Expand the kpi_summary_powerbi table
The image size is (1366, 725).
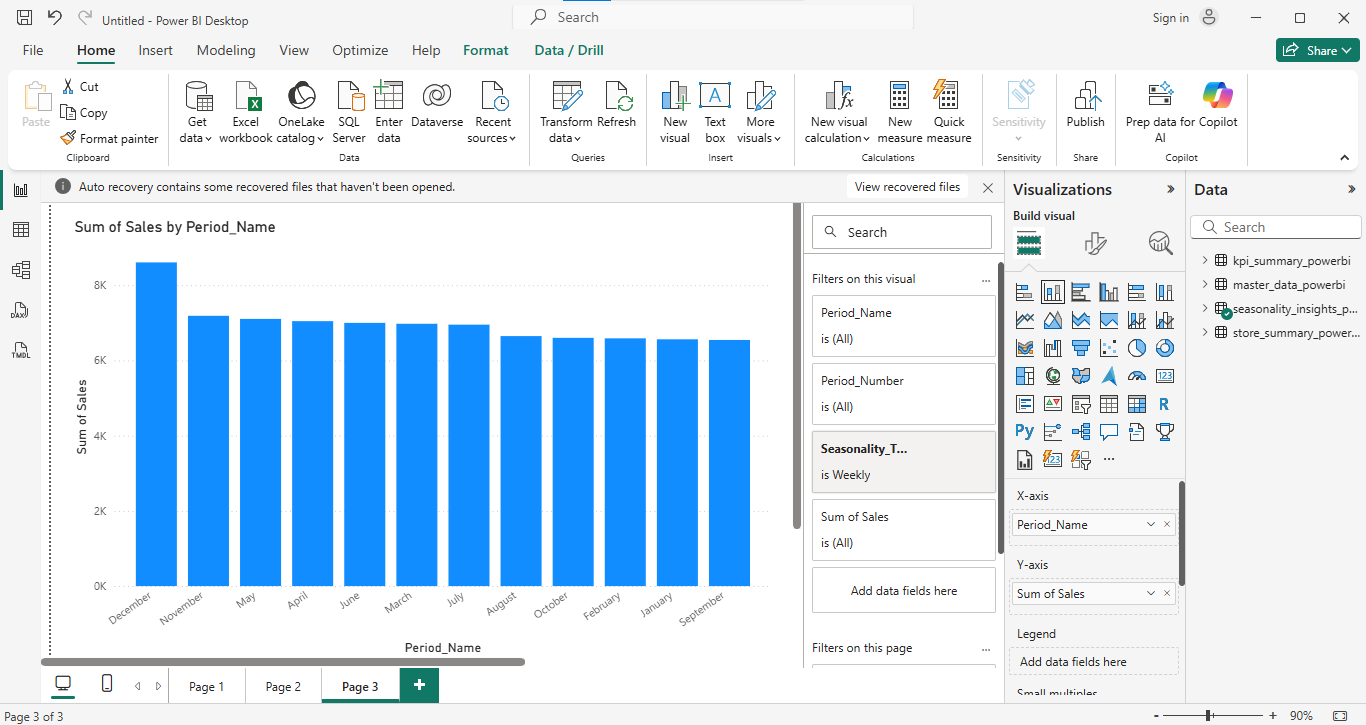1204,260
